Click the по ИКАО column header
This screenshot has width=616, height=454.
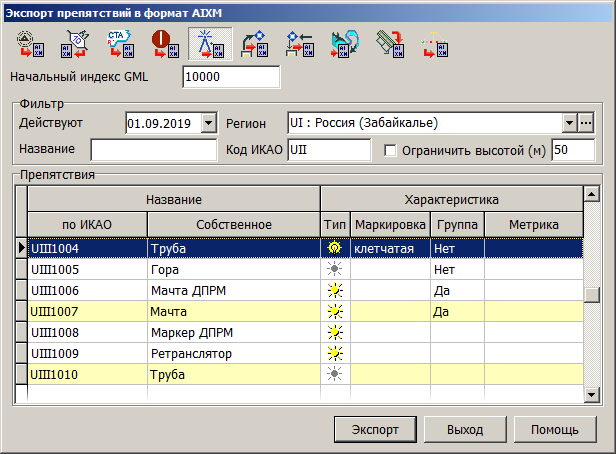(x=86, y=224)
